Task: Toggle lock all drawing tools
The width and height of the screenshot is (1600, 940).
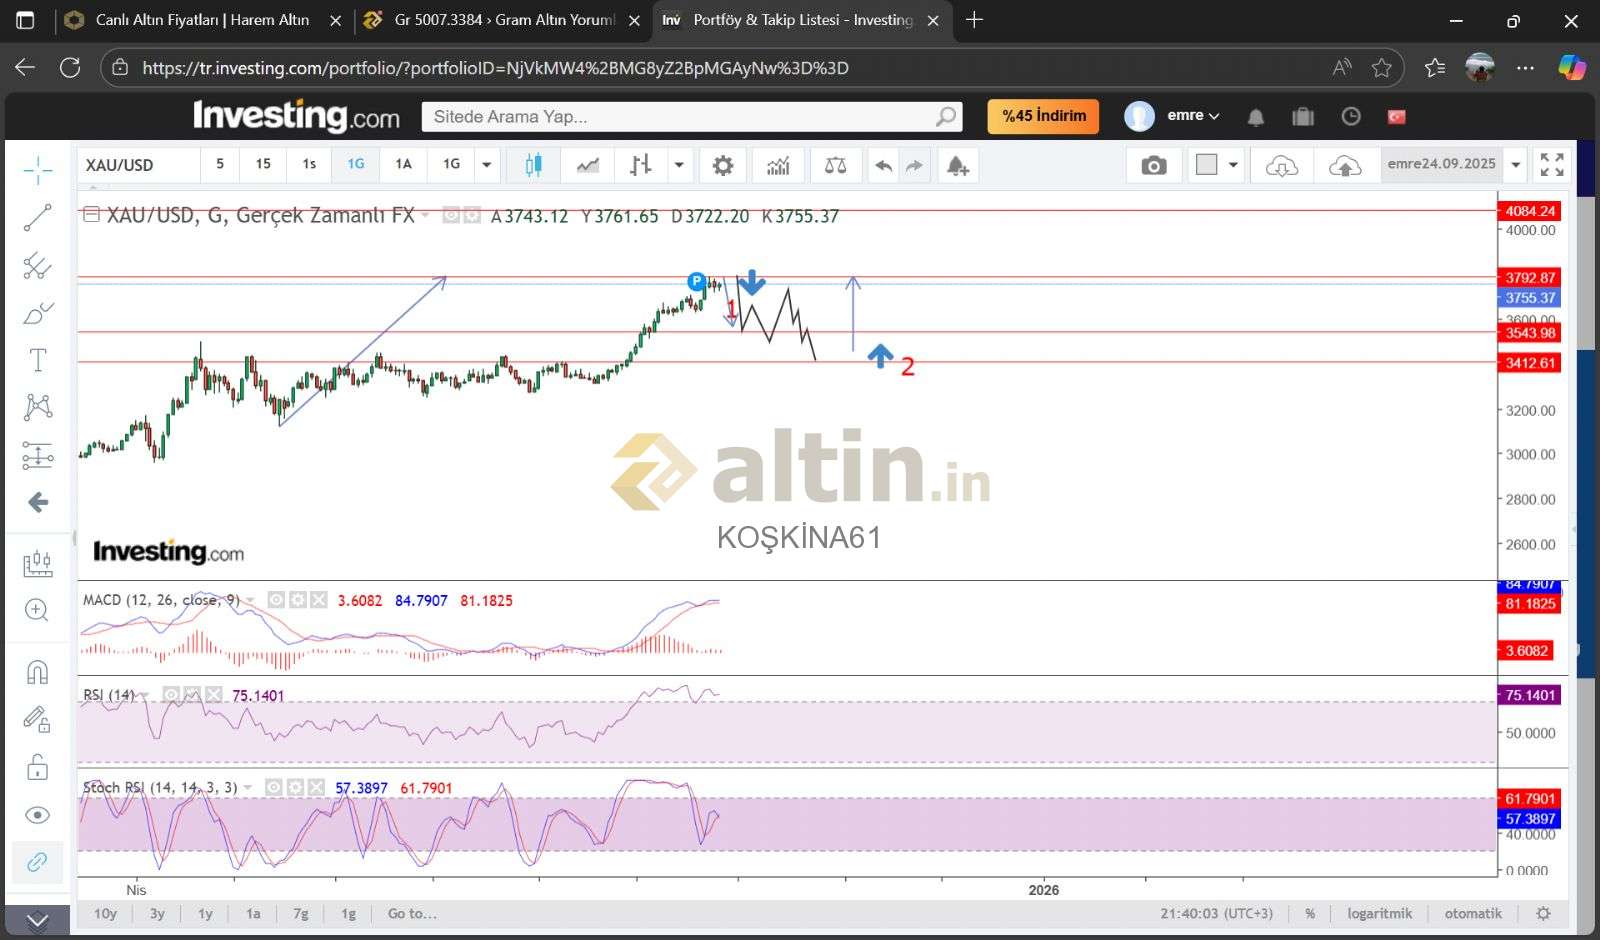Action: tap(38, 767)
